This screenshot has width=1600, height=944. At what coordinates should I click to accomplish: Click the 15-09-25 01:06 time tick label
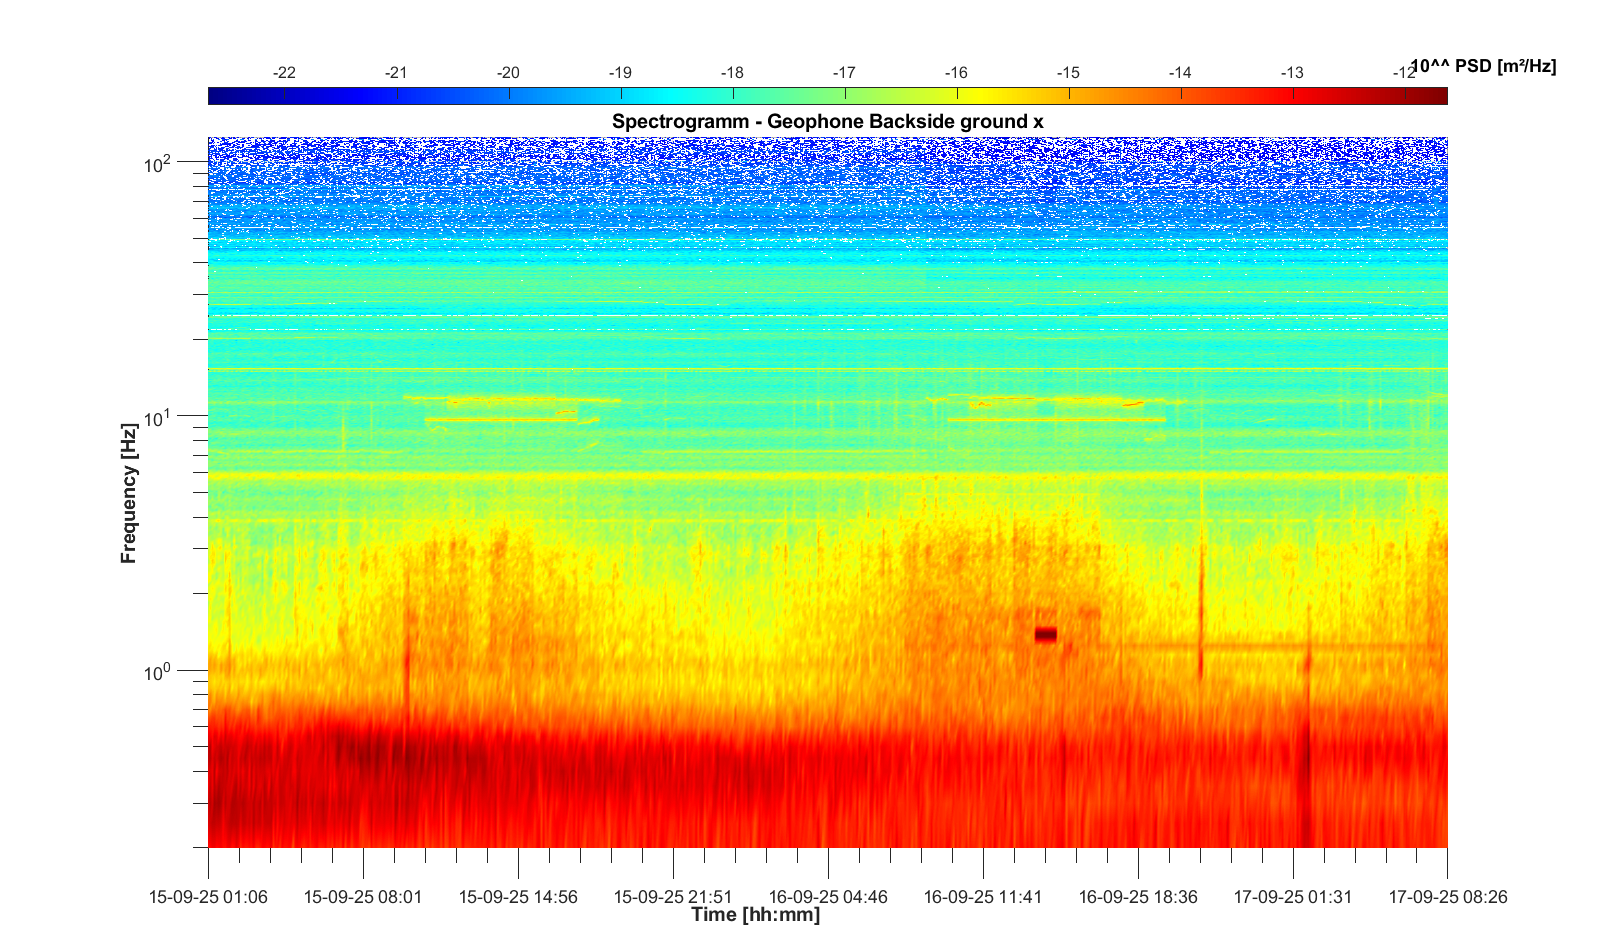(x=208, y=897)
